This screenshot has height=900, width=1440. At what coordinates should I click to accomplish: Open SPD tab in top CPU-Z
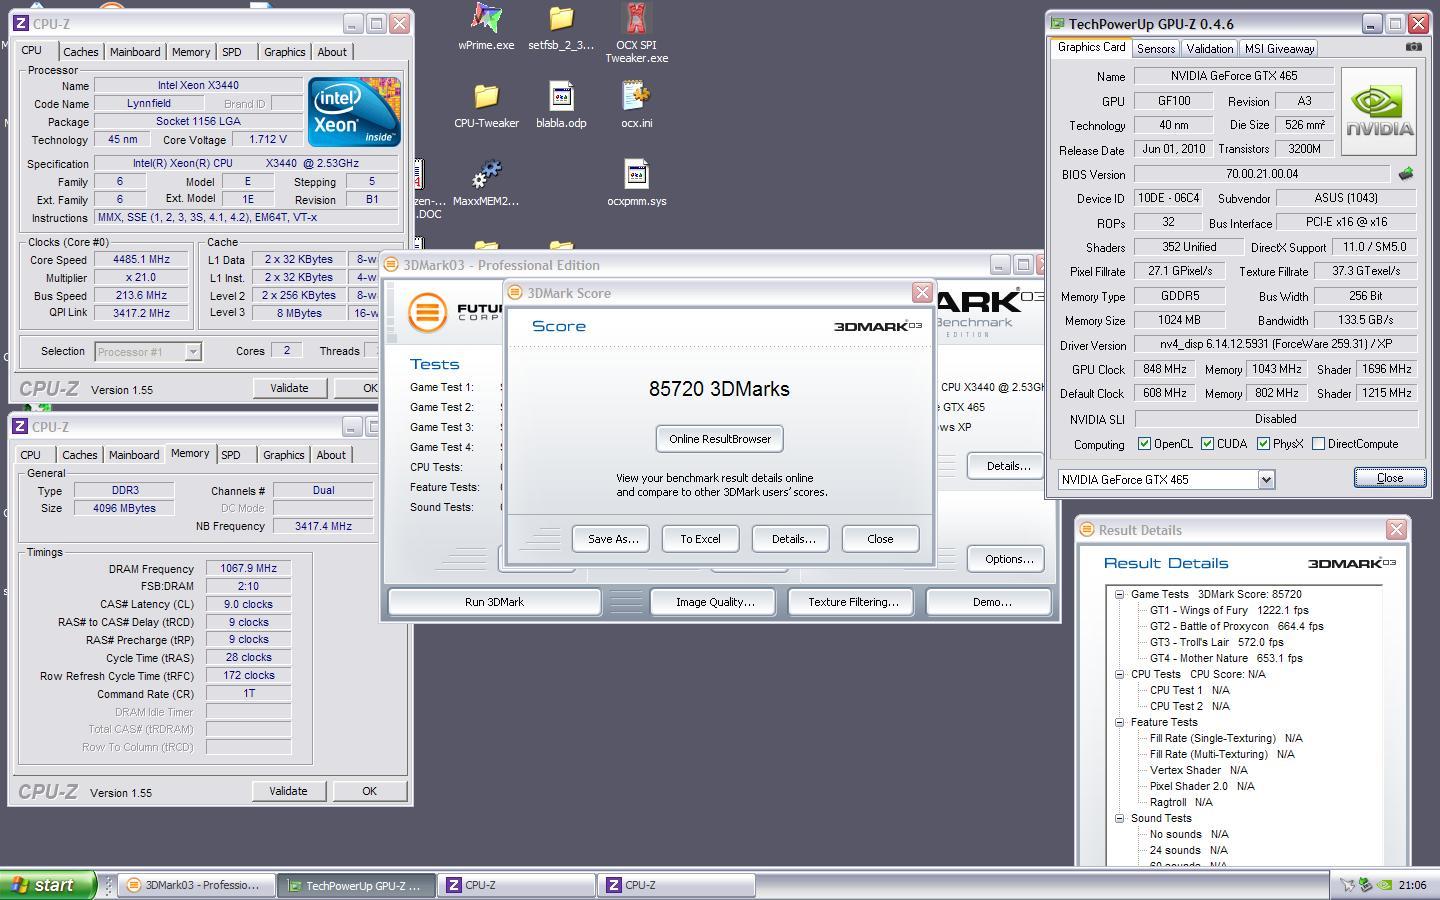[x=232, y=52]
